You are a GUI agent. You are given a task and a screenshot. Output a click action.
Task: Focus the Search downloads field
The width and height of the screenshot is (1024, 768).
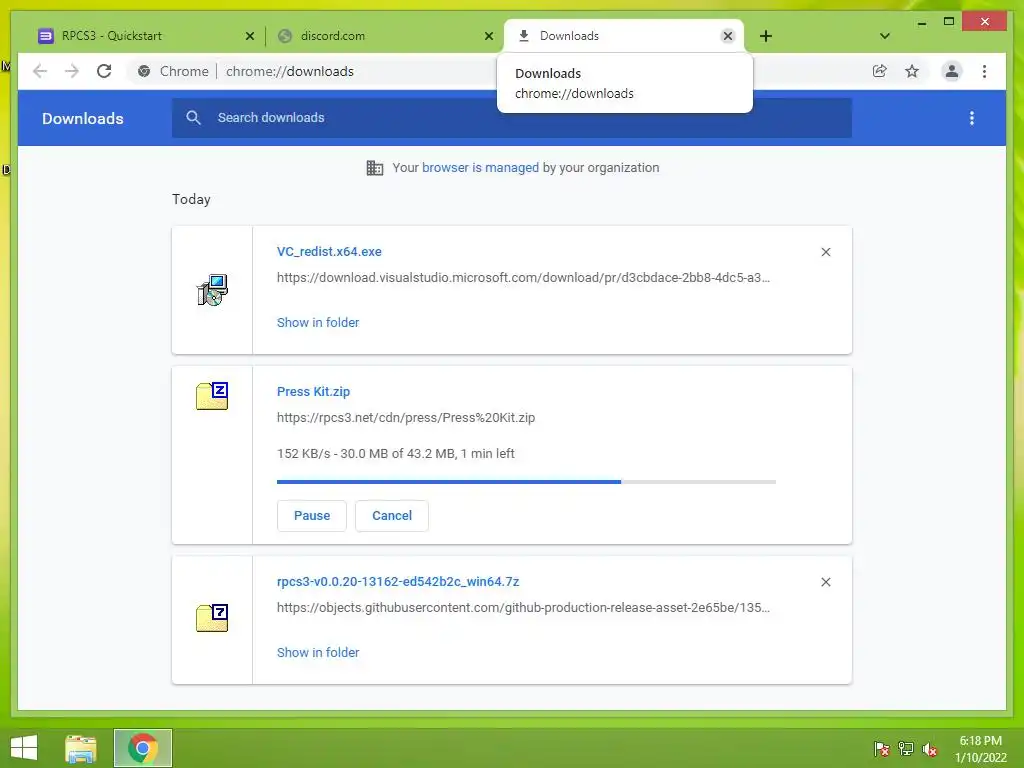[x=512, y=118]
